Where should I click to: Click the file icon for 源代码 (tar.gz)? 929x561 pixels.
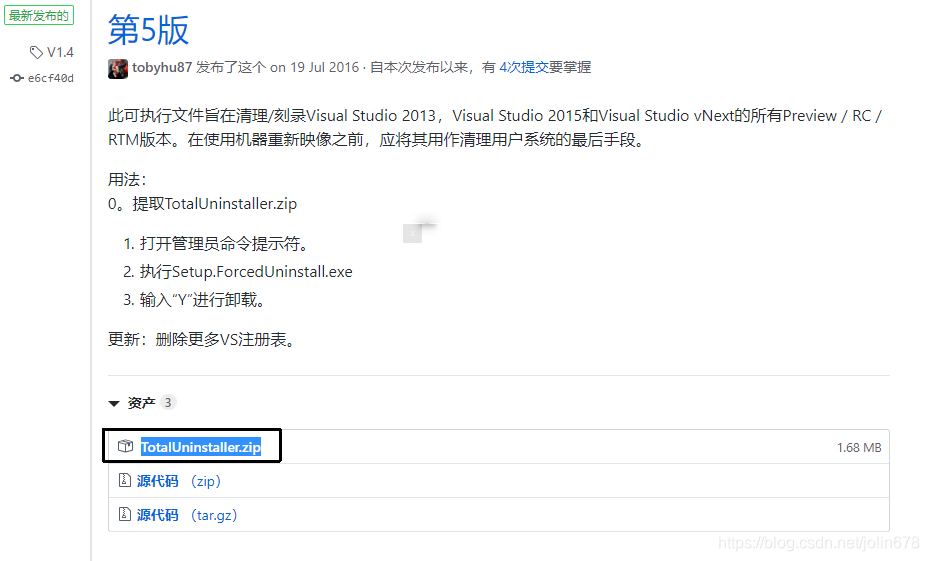pos(124,514)
